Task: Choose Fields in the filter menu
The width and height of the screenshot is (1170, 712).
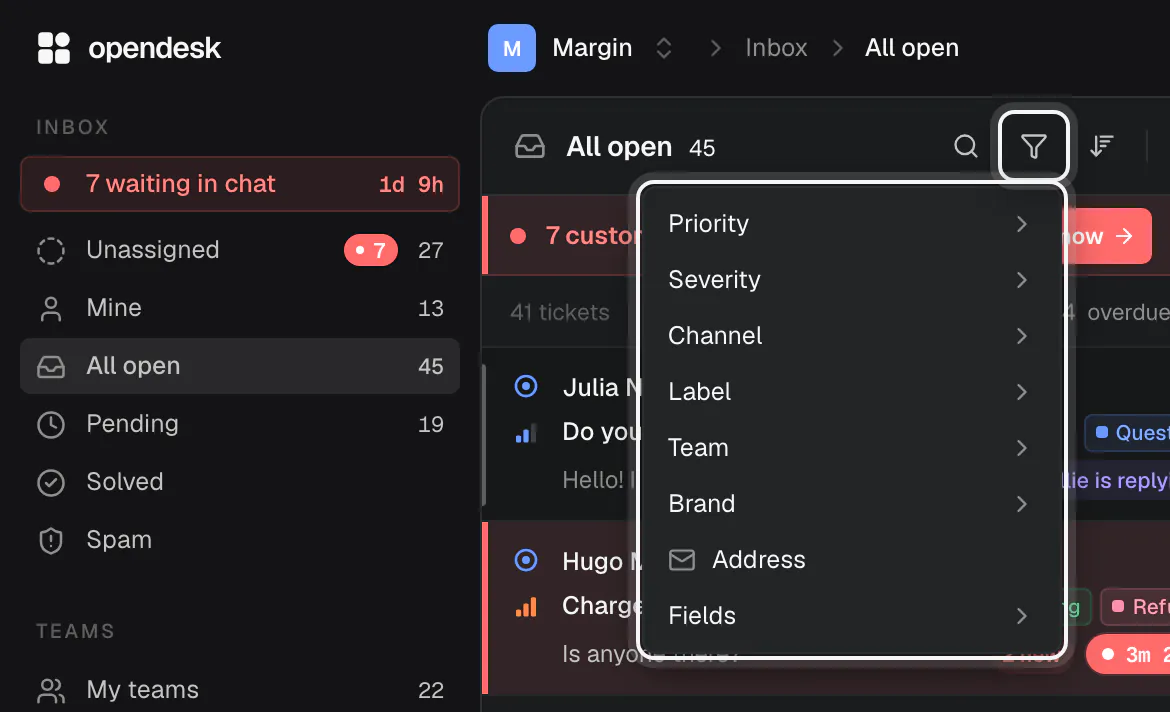Action: [x=851, y=616]
